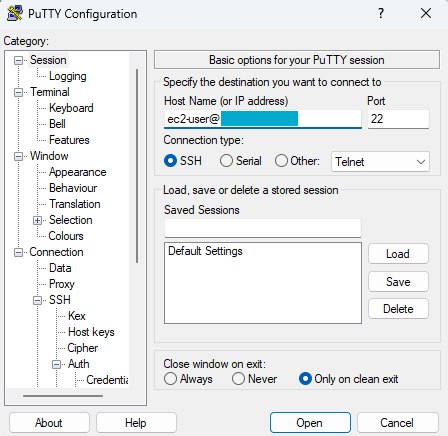This screenshot has height=436, width=448.
Task: Open Keyboard settings category
Action: 71,108
